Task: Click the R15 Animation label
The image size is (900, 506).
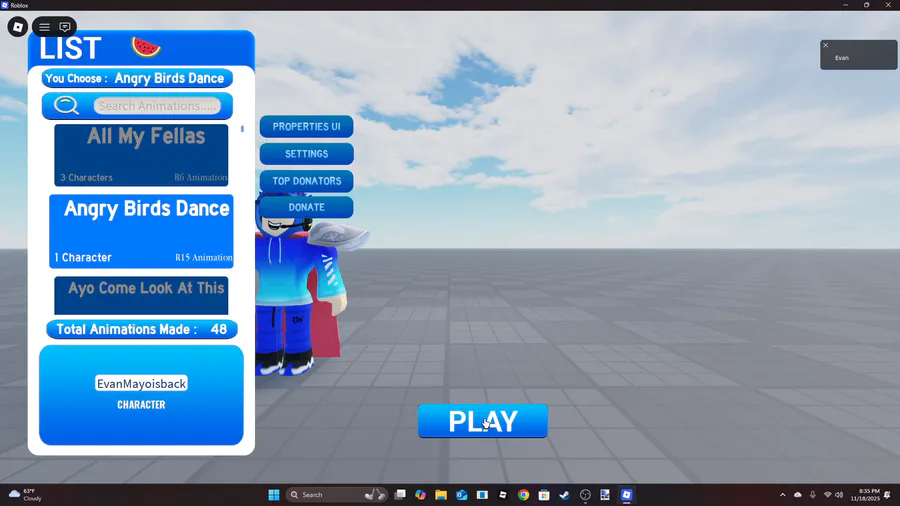Action: (204, 258)
